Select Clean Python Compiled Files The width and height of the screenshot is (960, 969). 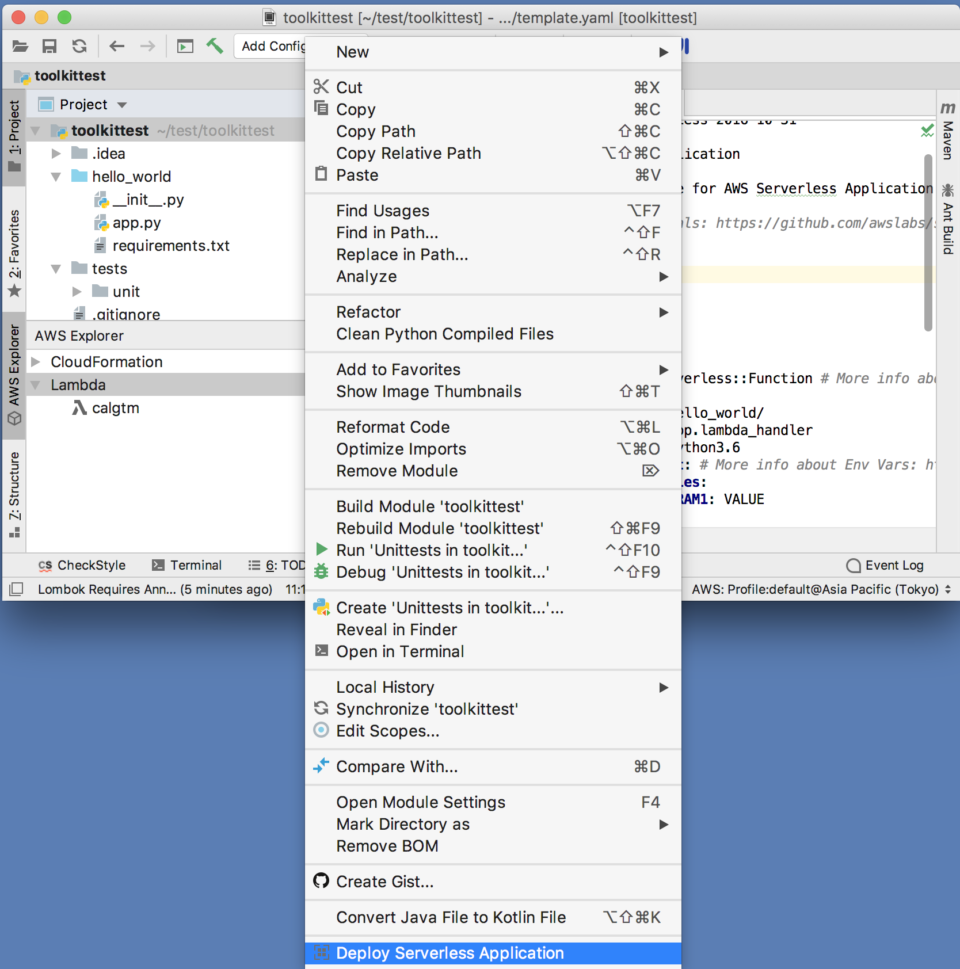pyautogui.click(x=493, y=334)
